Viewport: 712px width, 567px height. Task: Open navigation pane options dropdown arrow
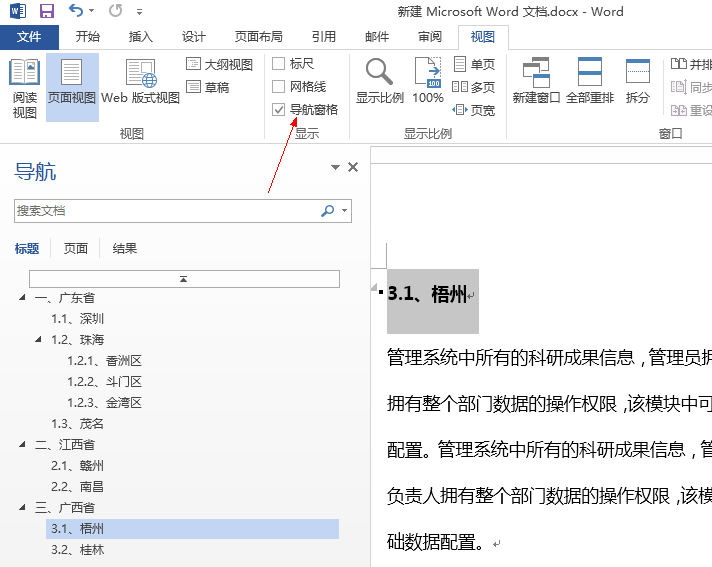335,168
